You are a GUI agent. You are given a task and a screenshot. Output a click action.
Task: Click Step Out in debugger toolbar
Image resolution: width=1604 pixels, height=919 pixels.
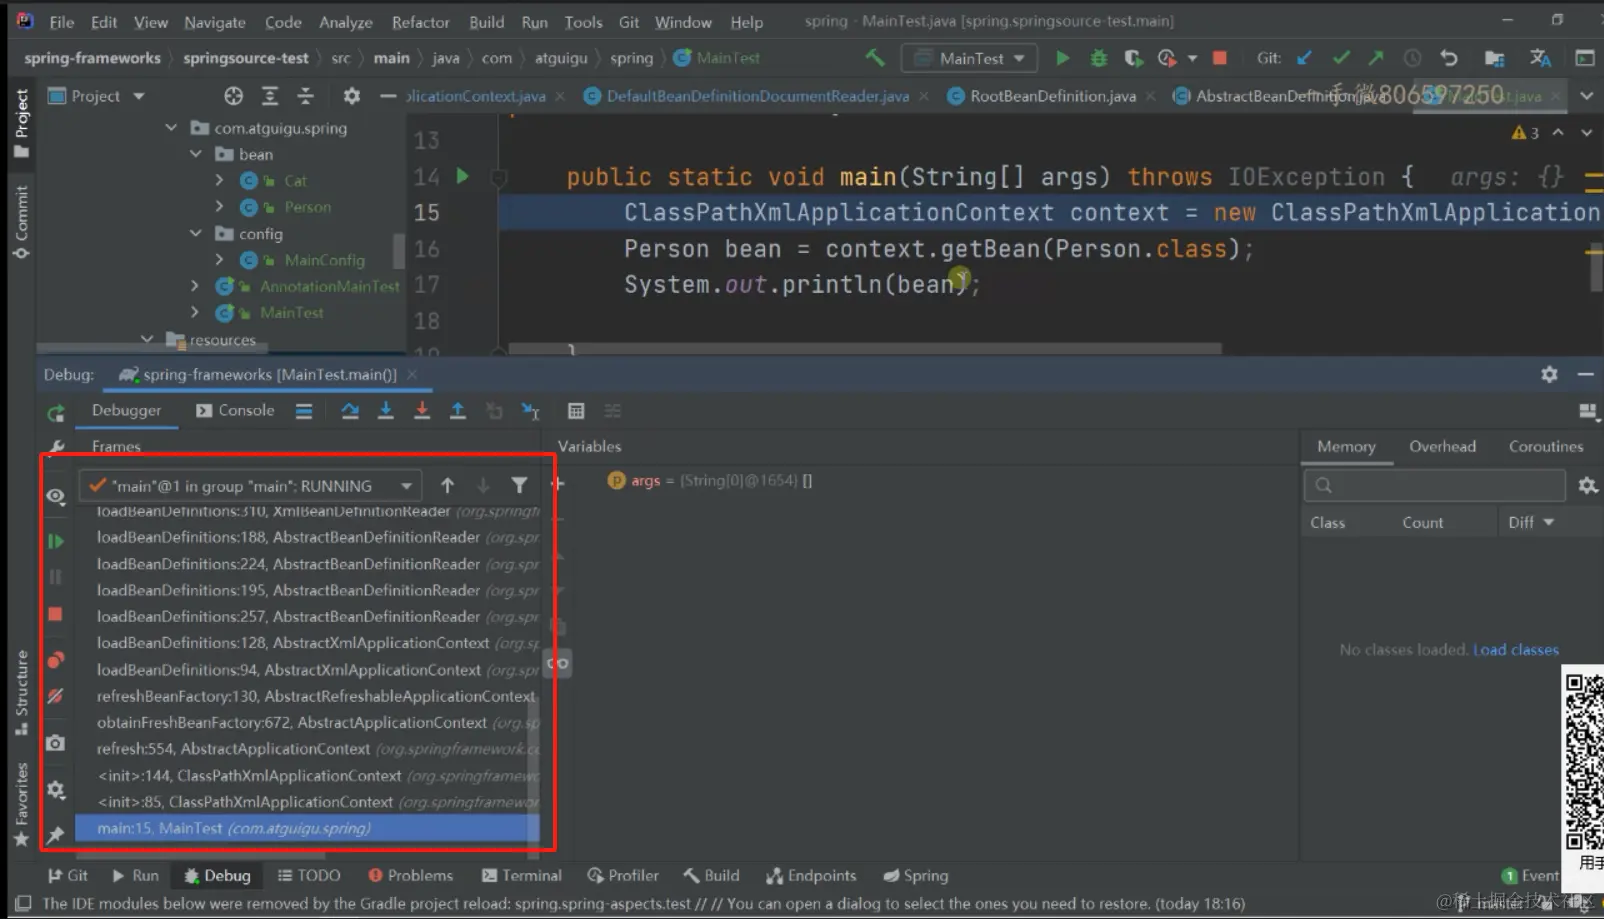pos(457,411)
